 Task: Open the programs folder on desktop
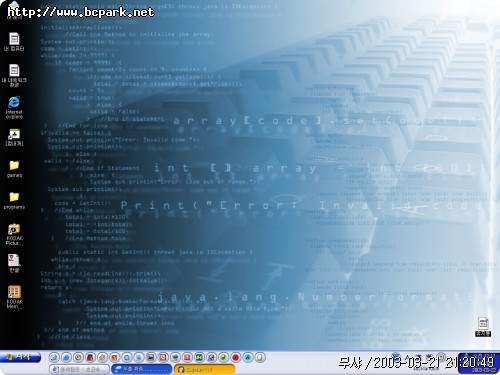[14, 200]
